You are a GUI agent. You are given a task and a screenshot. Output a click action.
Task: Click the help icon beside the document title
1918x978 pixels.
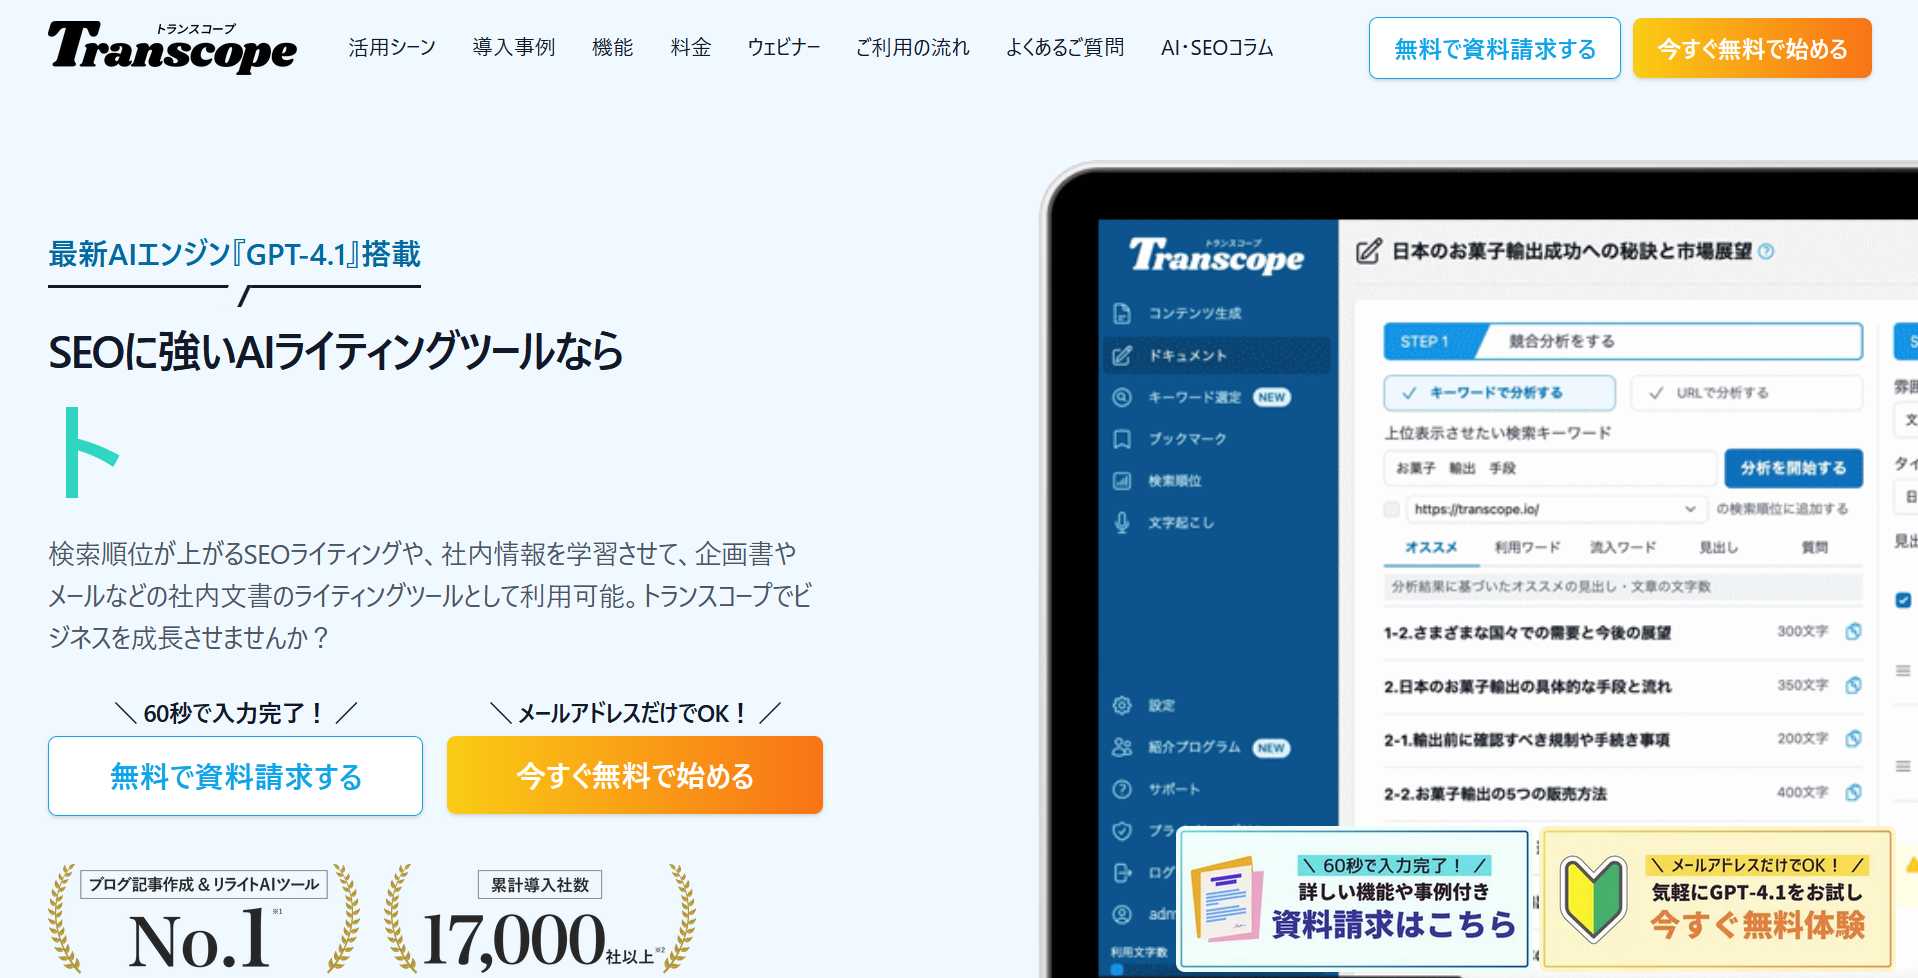(1766, 252)
